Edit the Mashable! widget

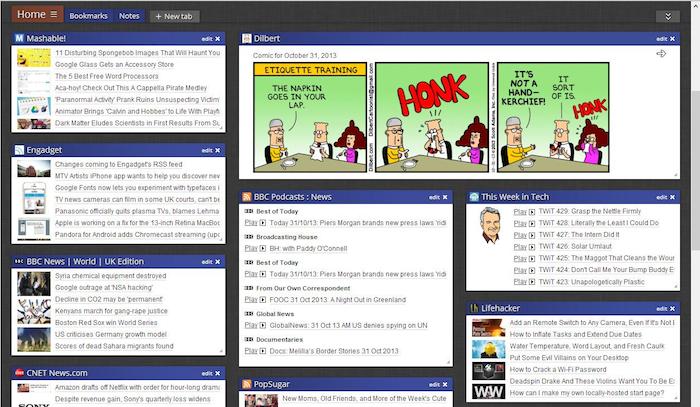pyautogui.click(x=207, y=39)
